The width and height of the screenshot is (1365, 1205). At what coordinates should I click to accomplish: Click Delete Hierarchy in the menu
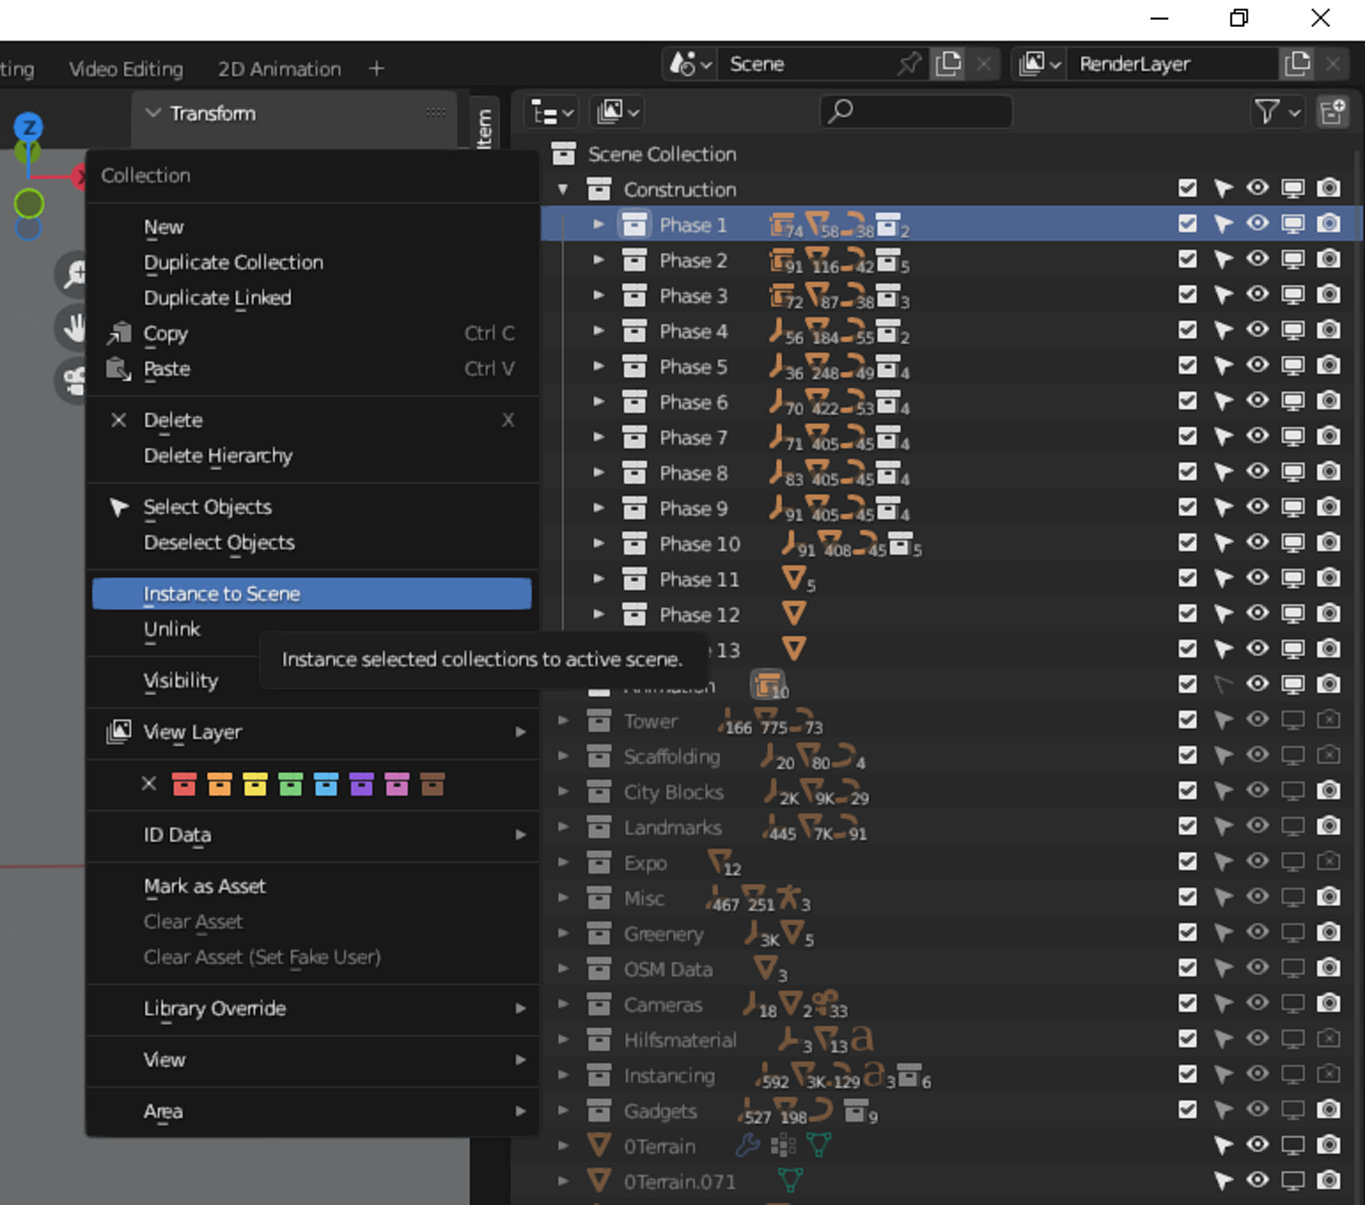(218, 456)
